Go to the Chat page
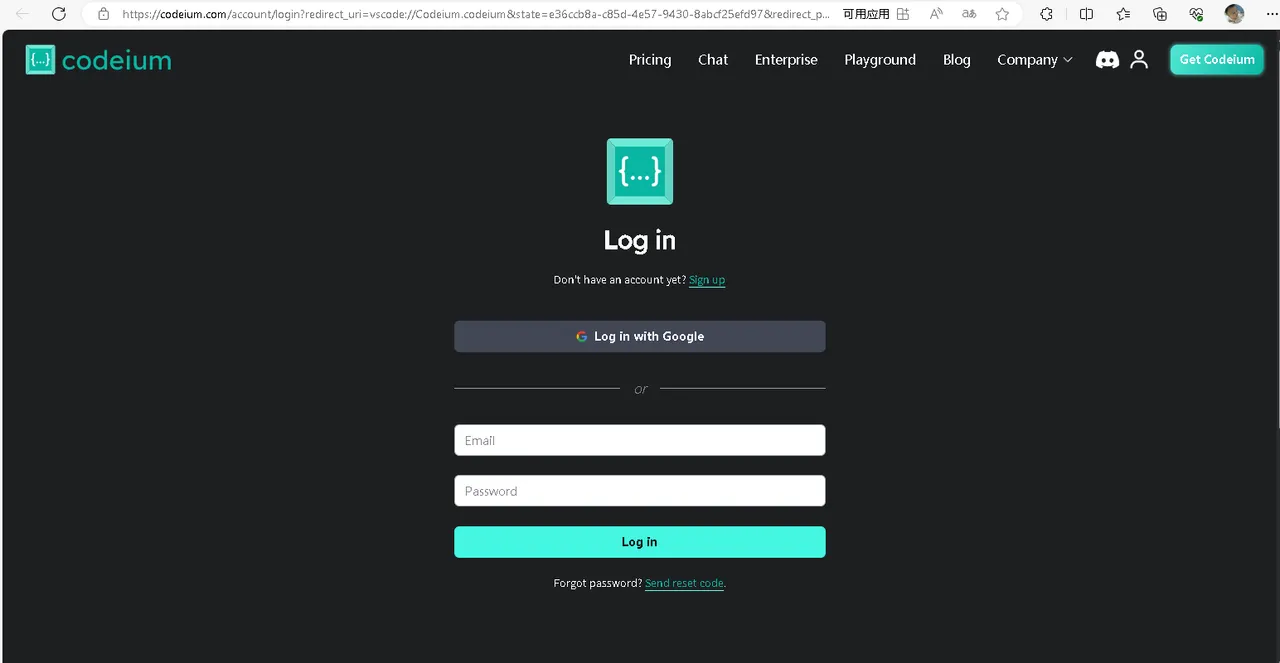Screen dimensions: 1280x663 [713, 60]
